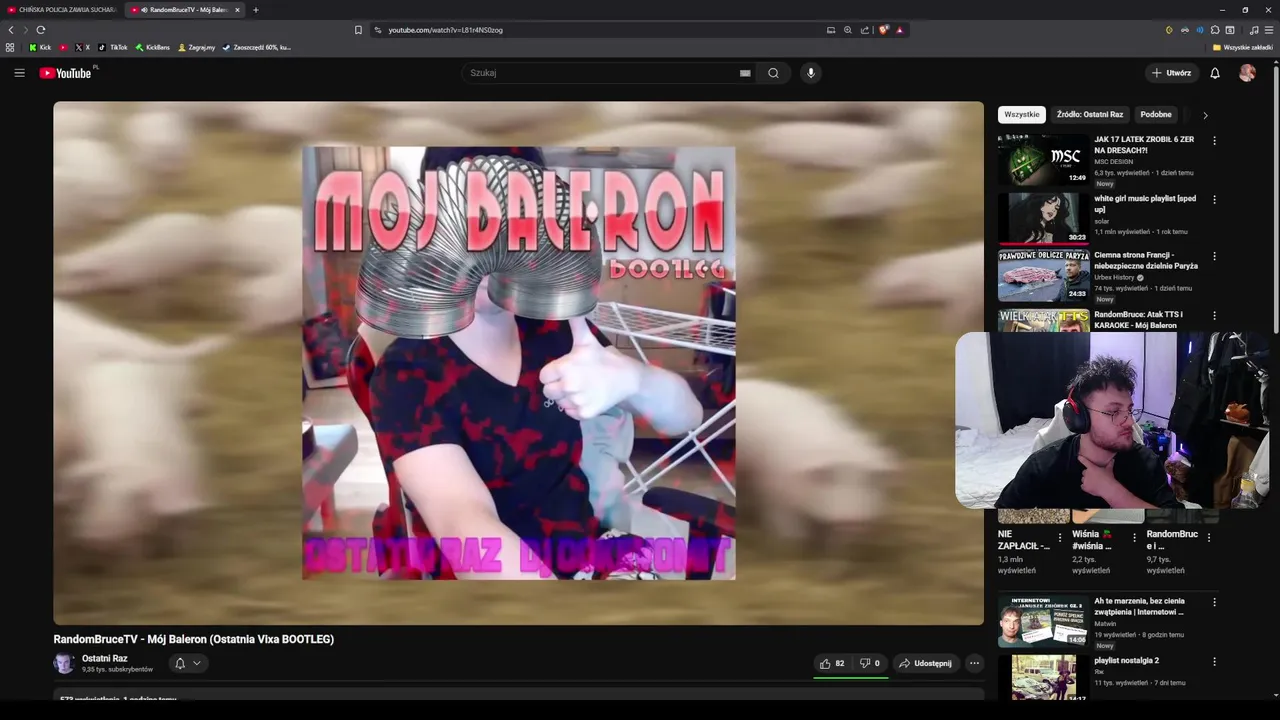
Task: Click the video player to pause
Action: [x=518, y=363]
